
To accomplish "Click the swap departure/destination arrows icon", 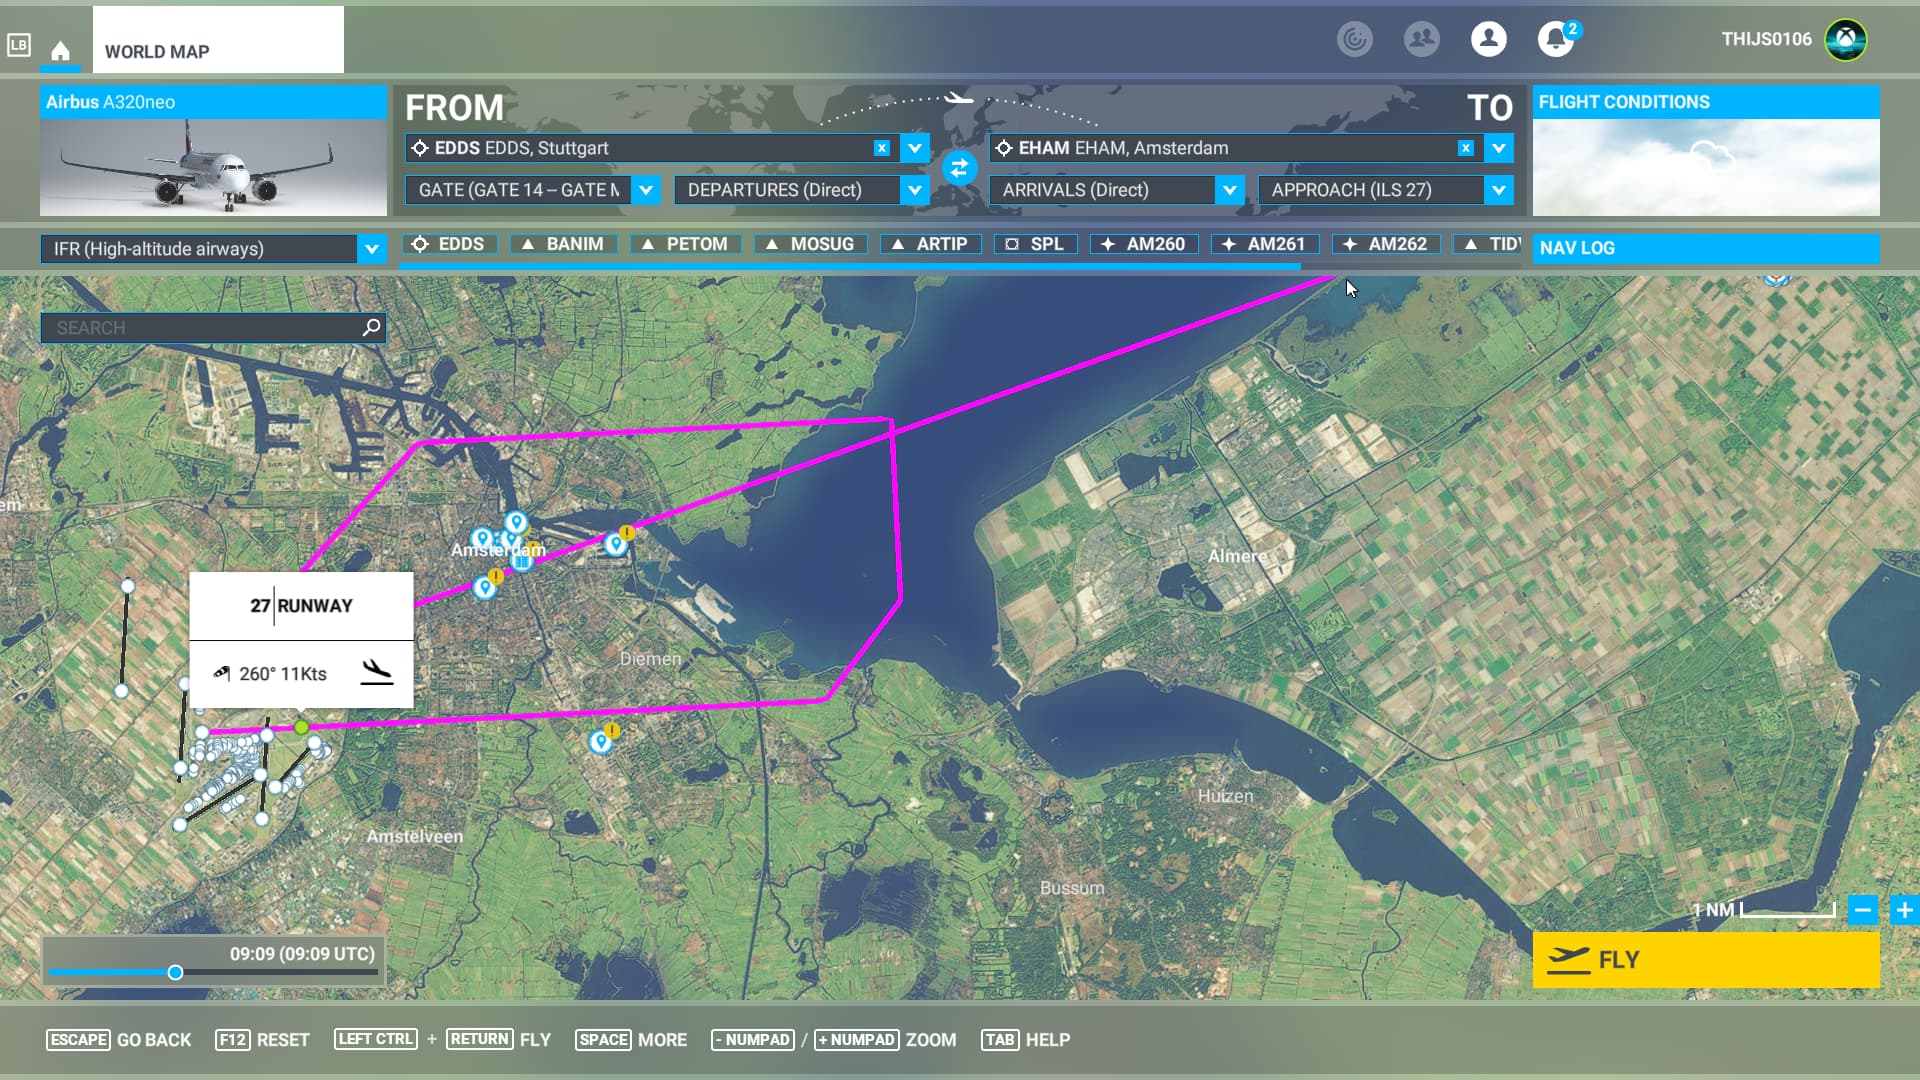I will tap(959, 168).
